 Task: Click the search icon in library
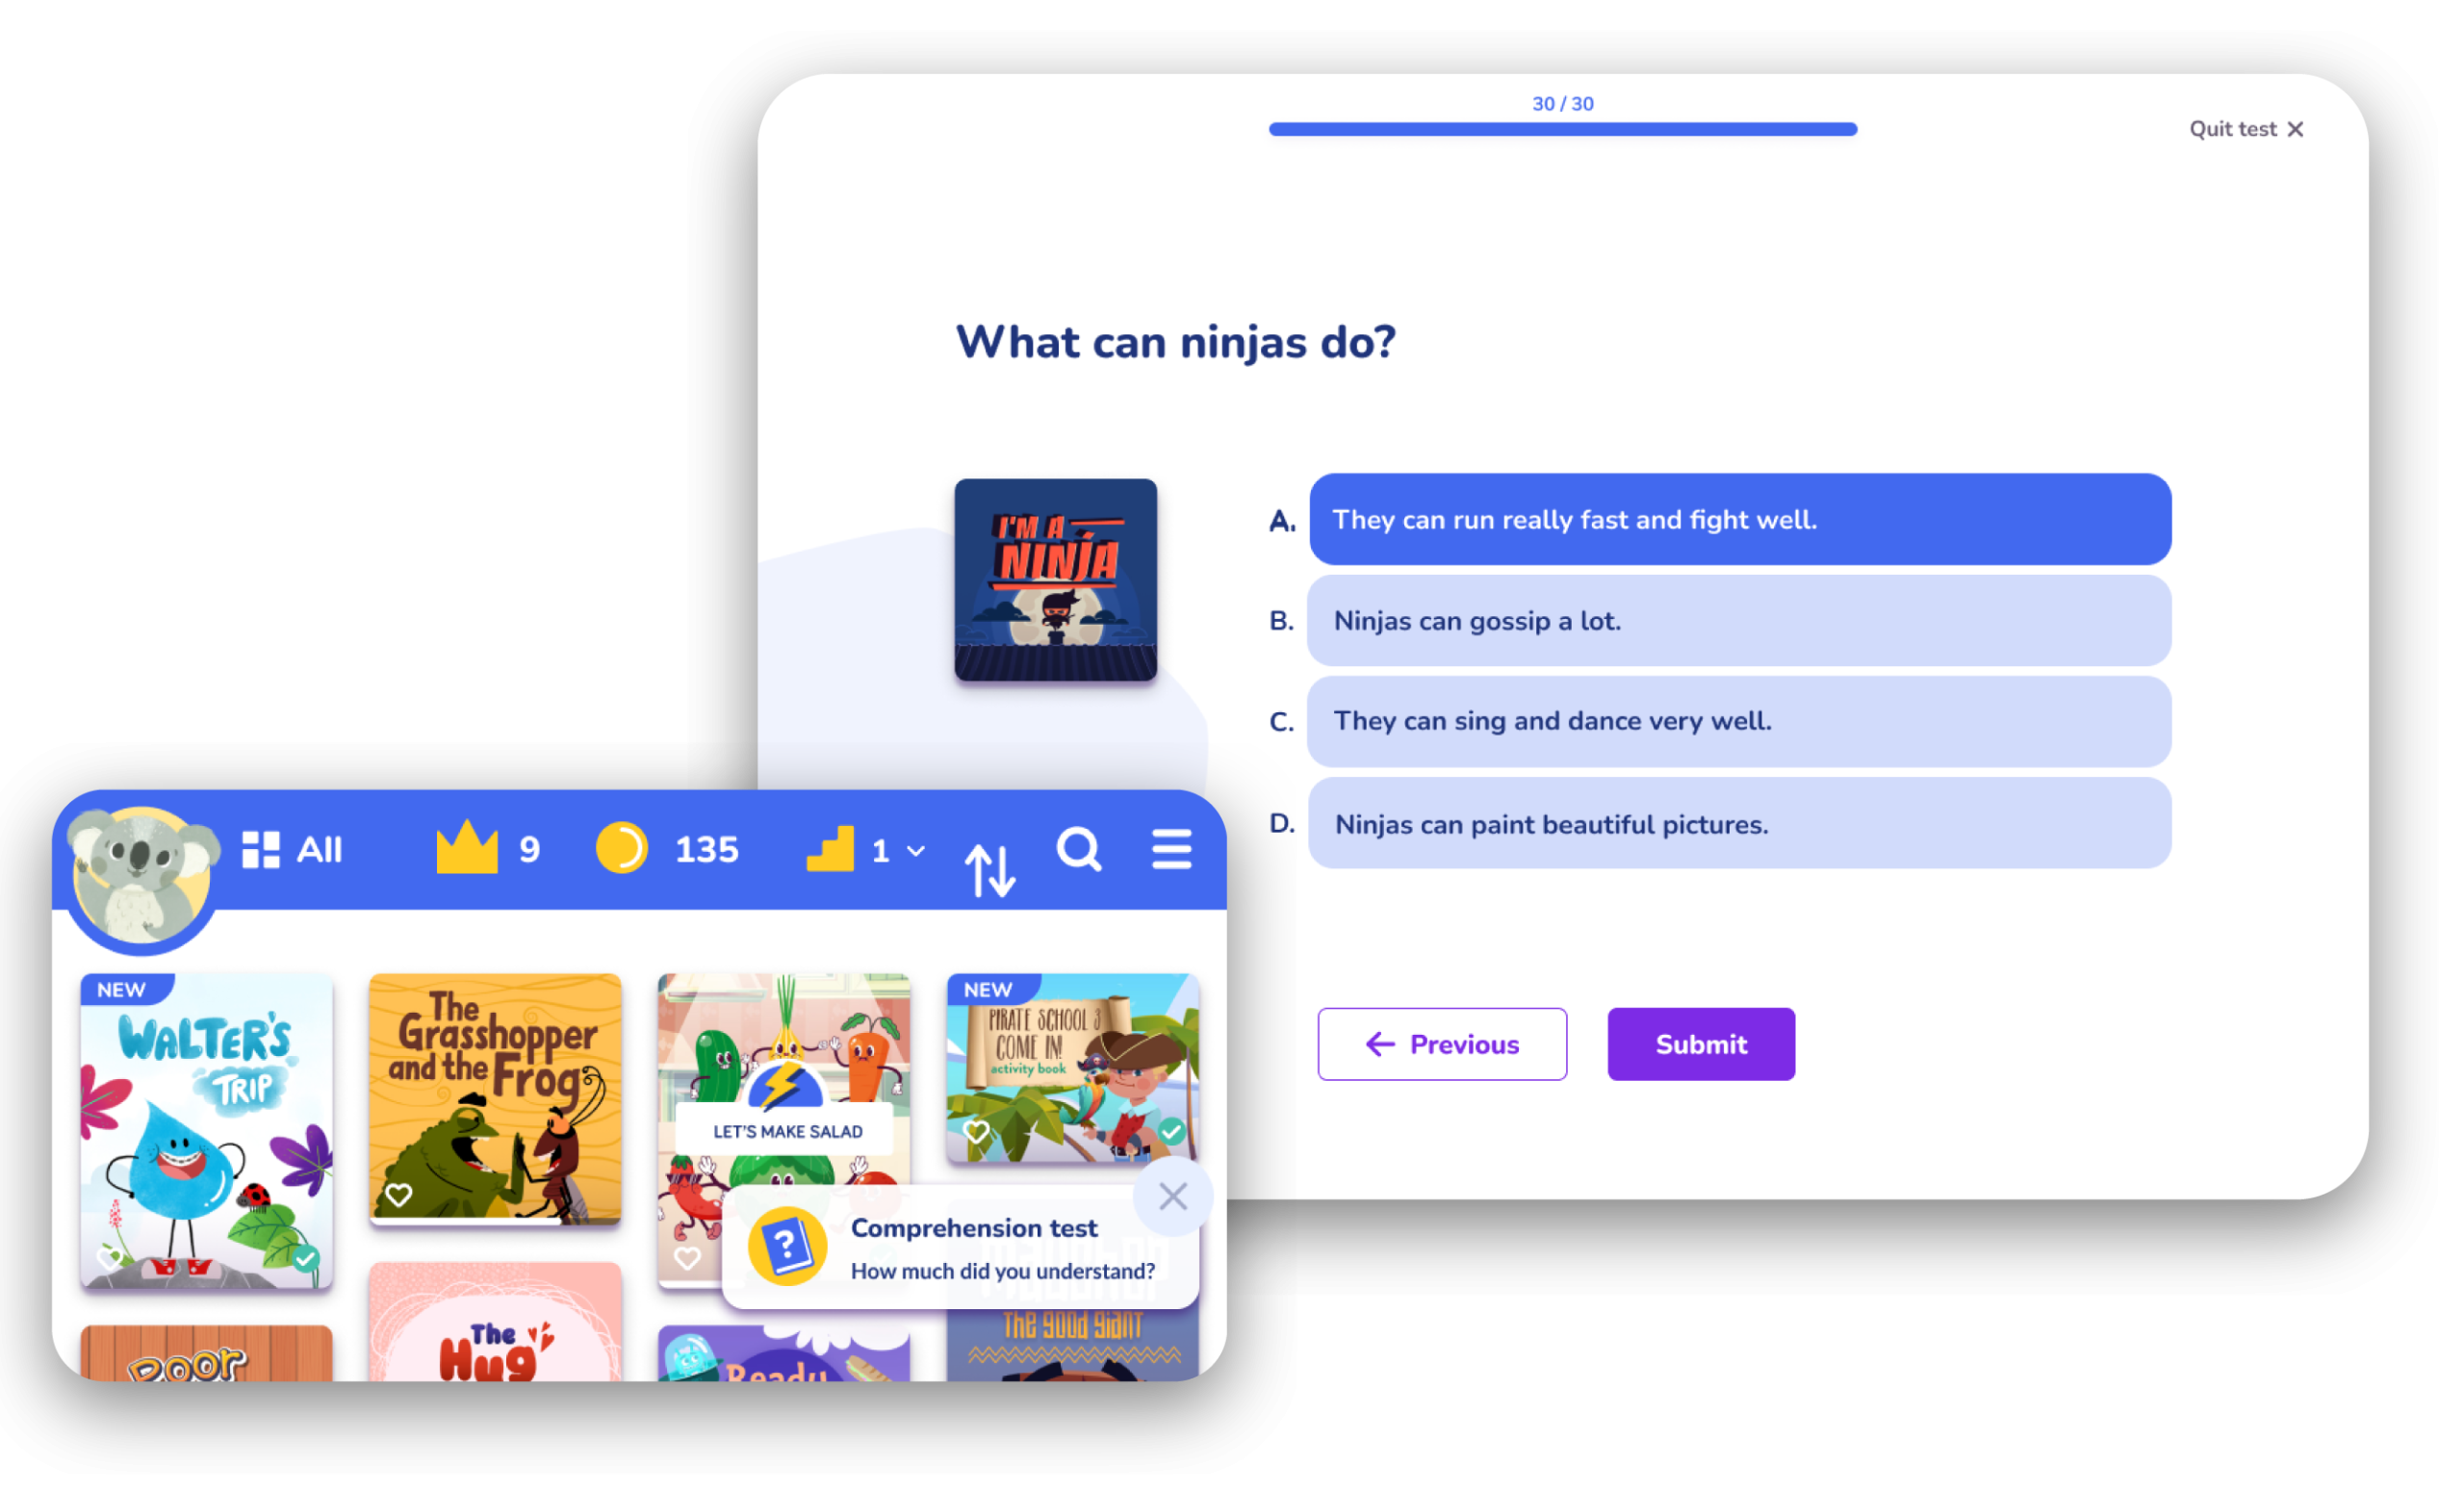click(1079, 850)
